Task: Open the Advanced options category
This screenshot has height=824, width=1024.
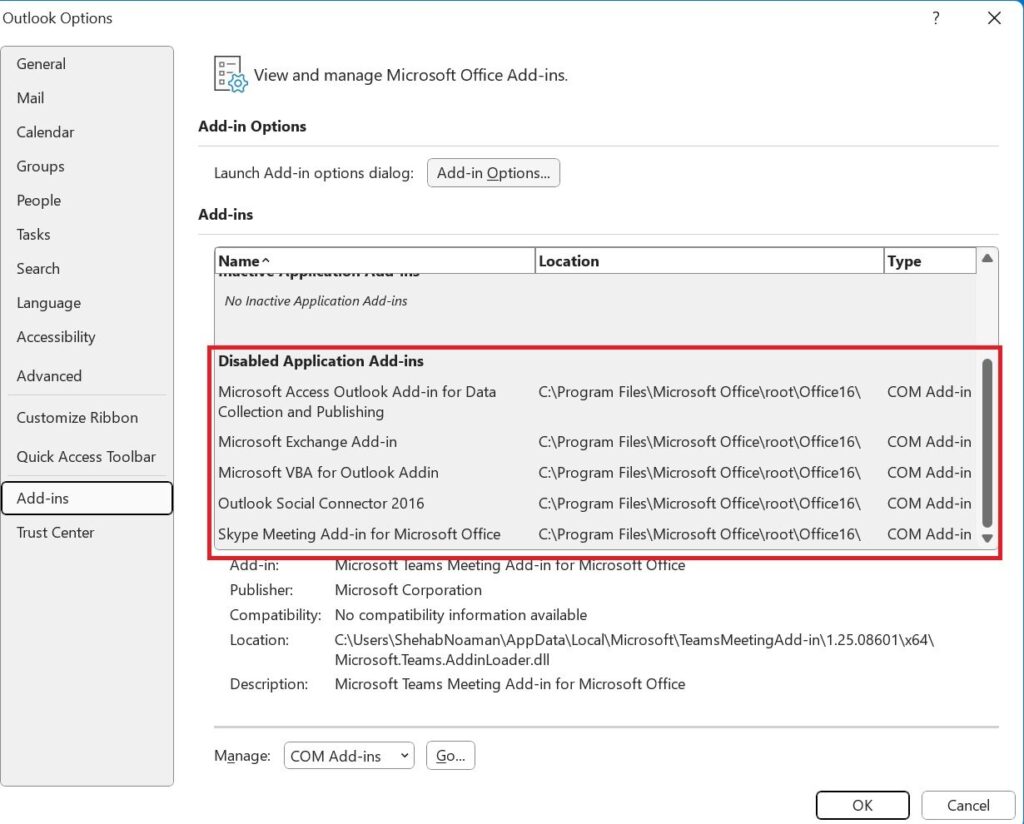Action: tap(49, 376)
